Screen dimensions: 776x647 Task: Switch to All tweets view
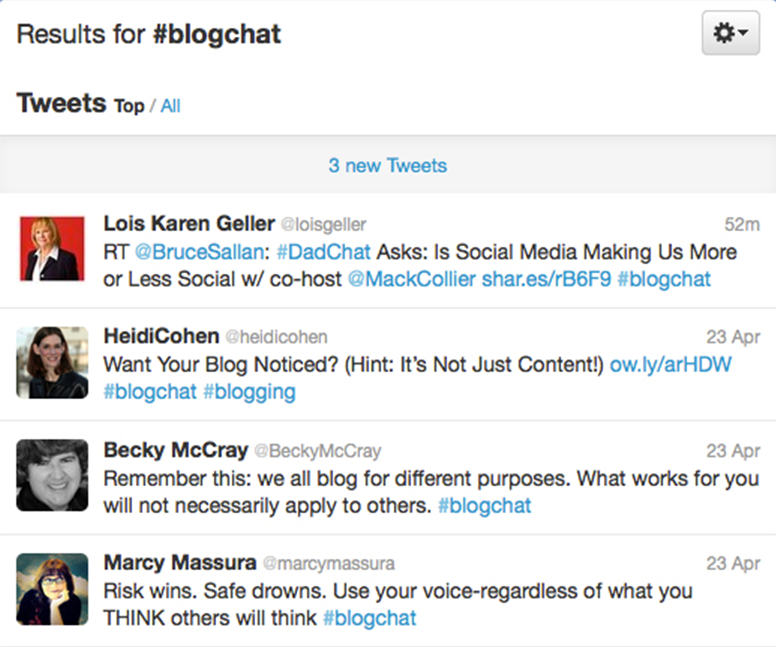click(x=170, y=106)
